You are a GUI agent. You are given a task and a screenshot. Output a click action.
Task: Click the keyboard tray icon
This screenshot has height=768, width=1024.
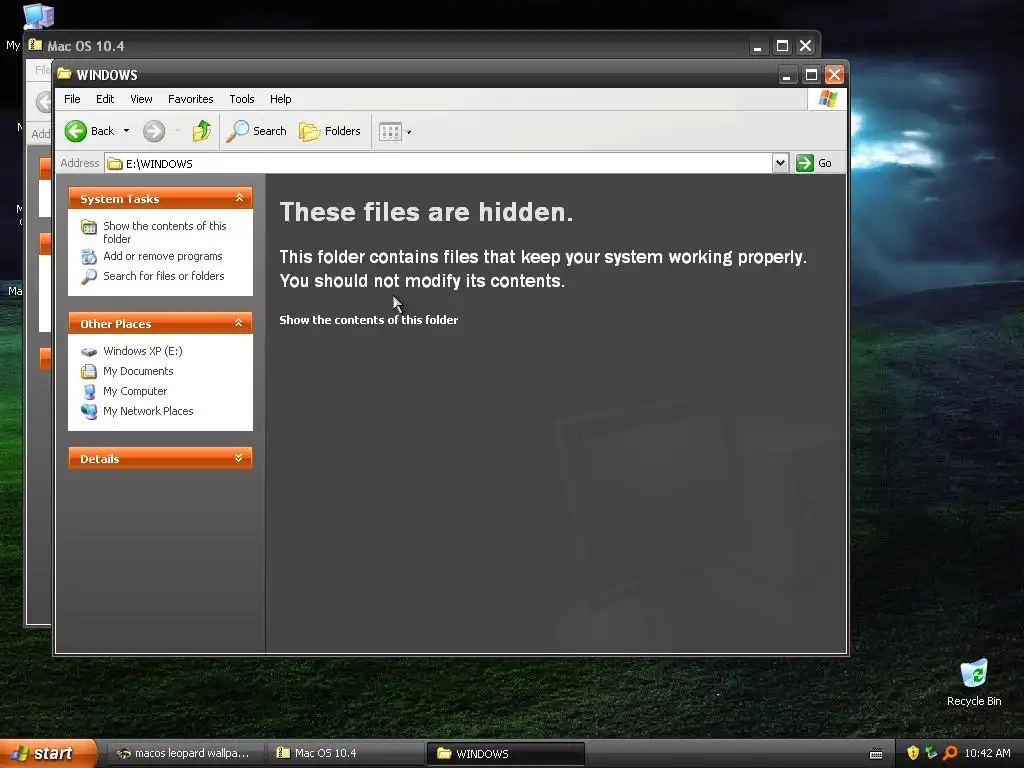876,754
